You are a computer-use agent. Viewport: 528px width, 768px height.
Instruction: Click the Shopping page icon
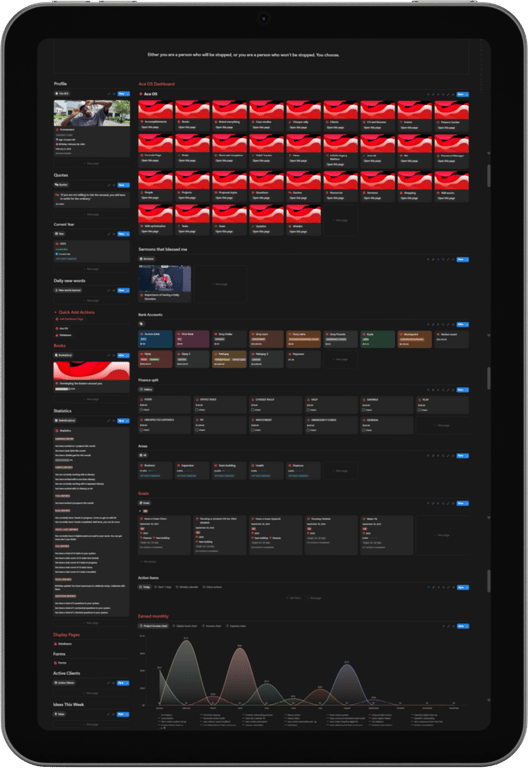(401, 192)
